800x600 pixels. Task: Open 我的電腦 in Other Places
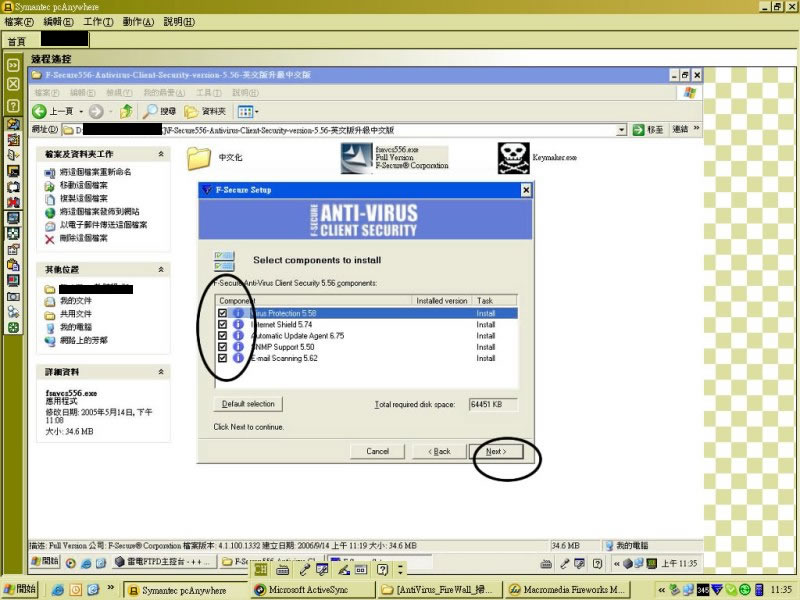click(76, 327)
